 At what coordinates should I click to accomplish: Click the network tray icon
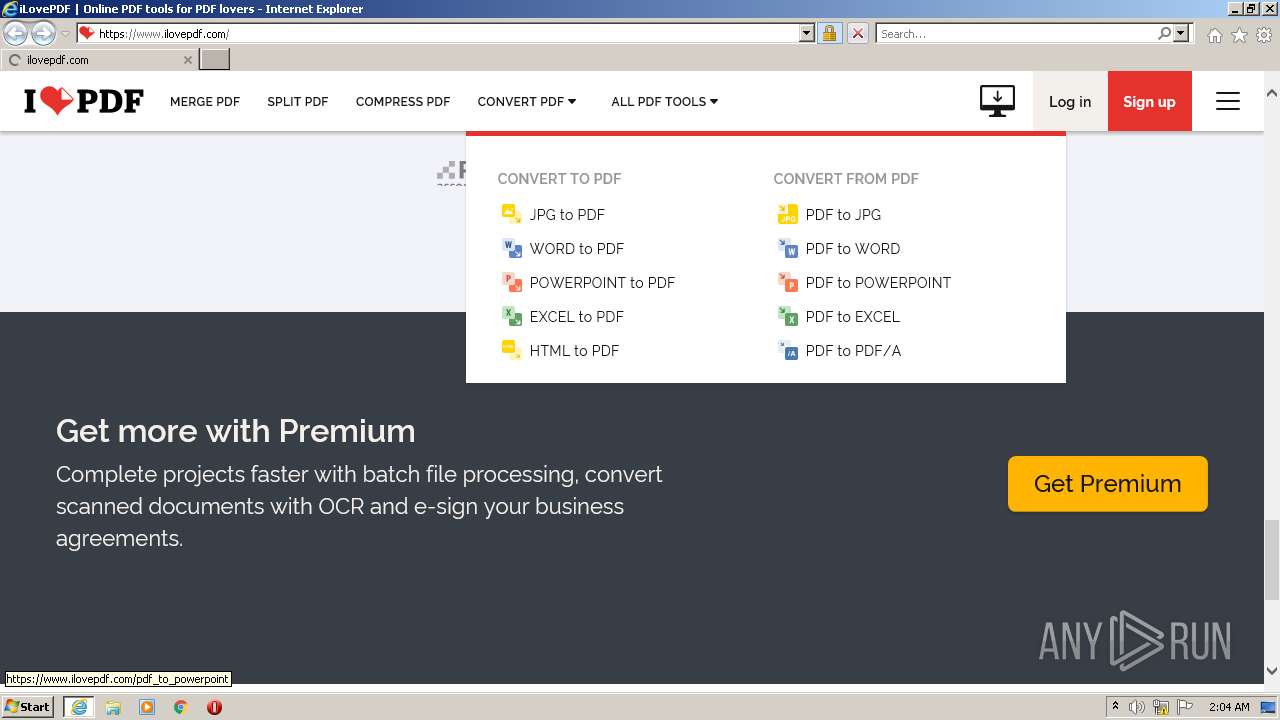pyautogui.click(x=1162, y=707)
